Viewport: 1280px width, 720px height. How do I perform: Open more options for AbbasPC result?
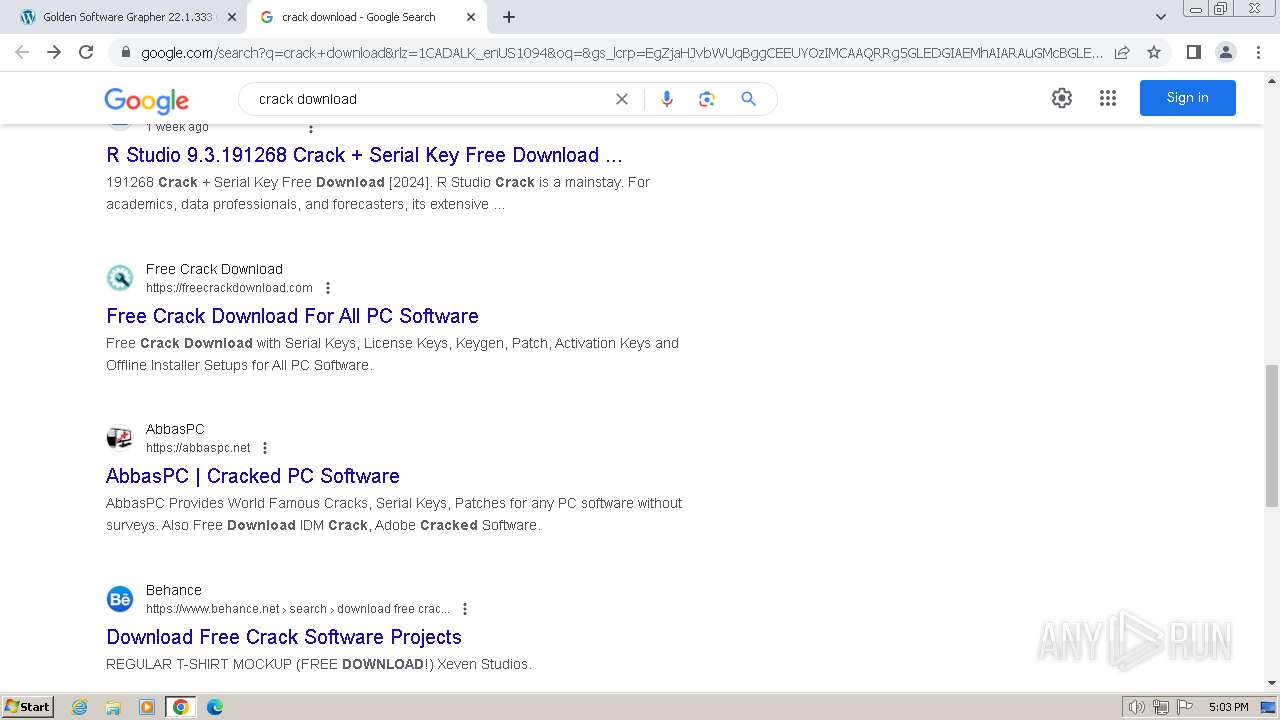pos(265,448)
